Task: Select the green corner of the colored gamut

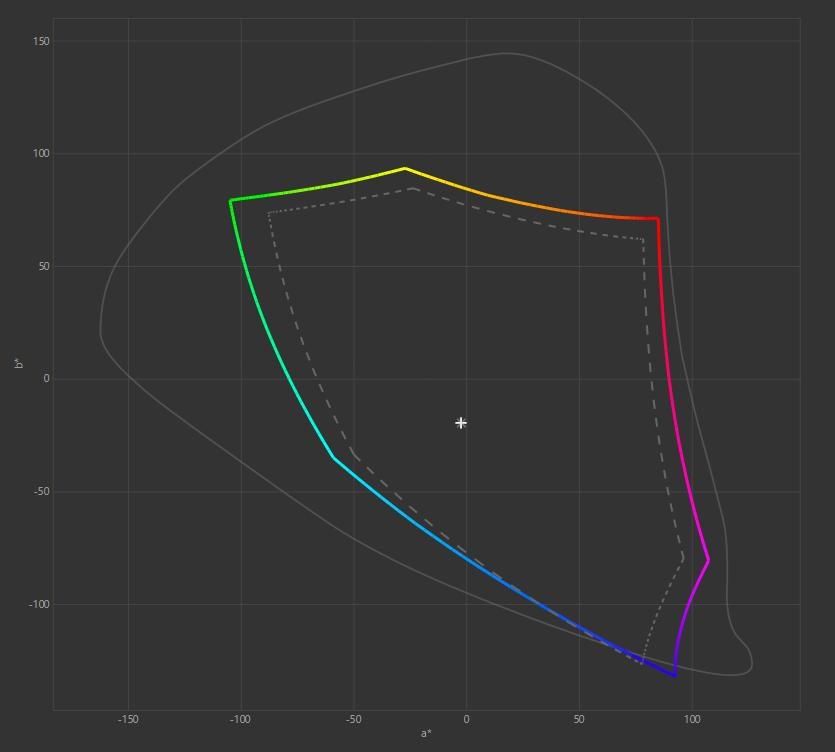Action: tap(231, 201)
